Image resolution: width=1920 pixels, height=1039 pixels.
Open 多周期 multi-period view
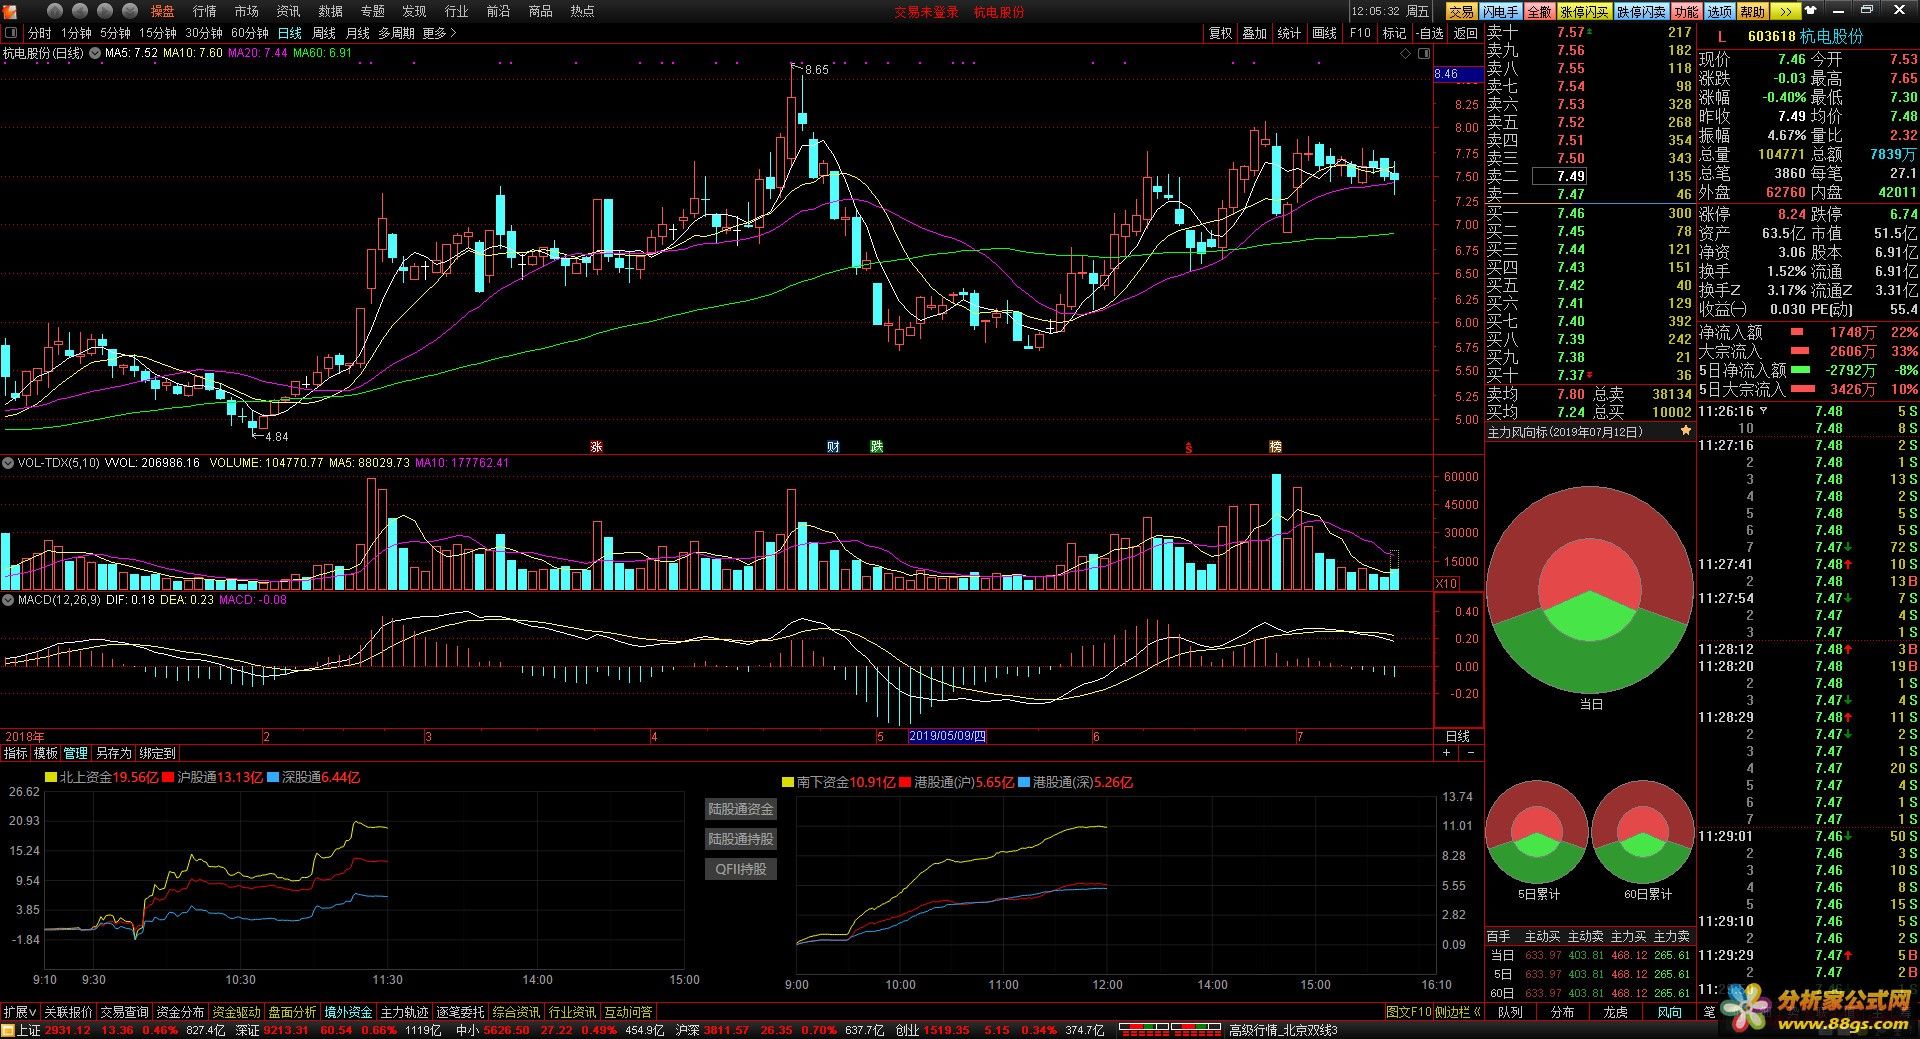tap(396, 33)
